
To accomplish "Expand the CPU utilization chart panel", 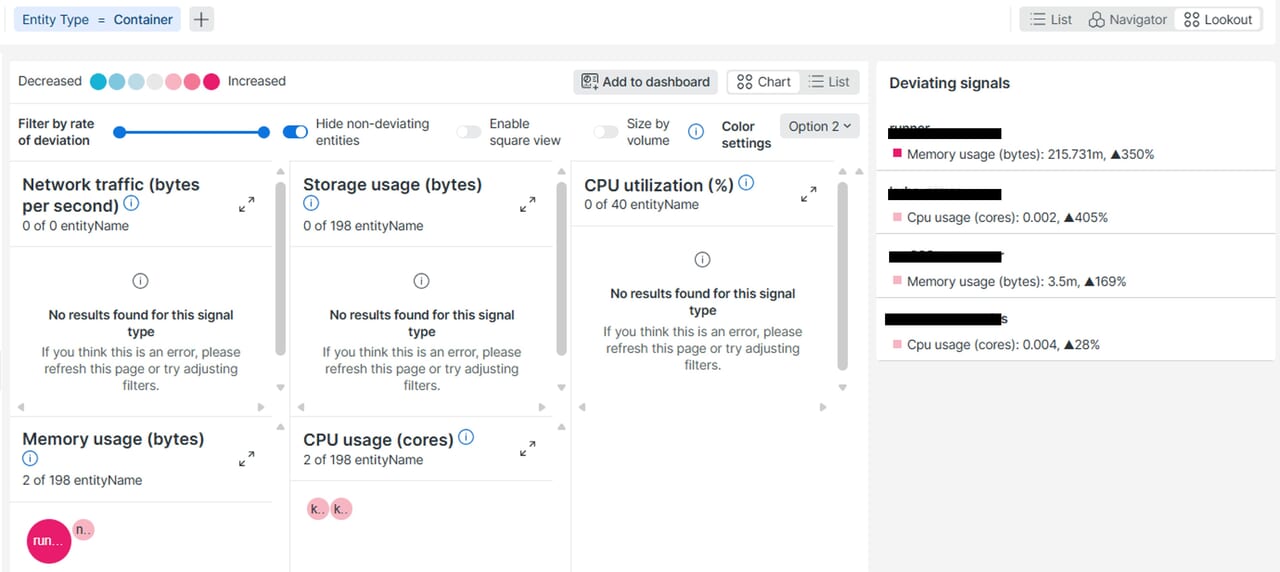I will (x=808, y=195).
